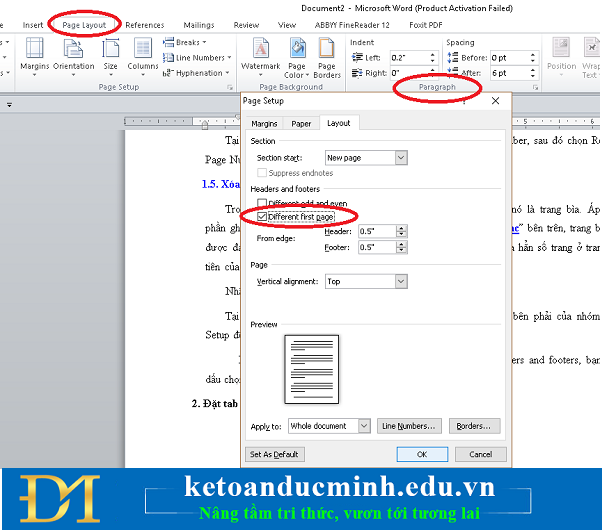Switch to the Page Layout ribbon tab
The image size is (603, 530).
(x=84, y=25)
